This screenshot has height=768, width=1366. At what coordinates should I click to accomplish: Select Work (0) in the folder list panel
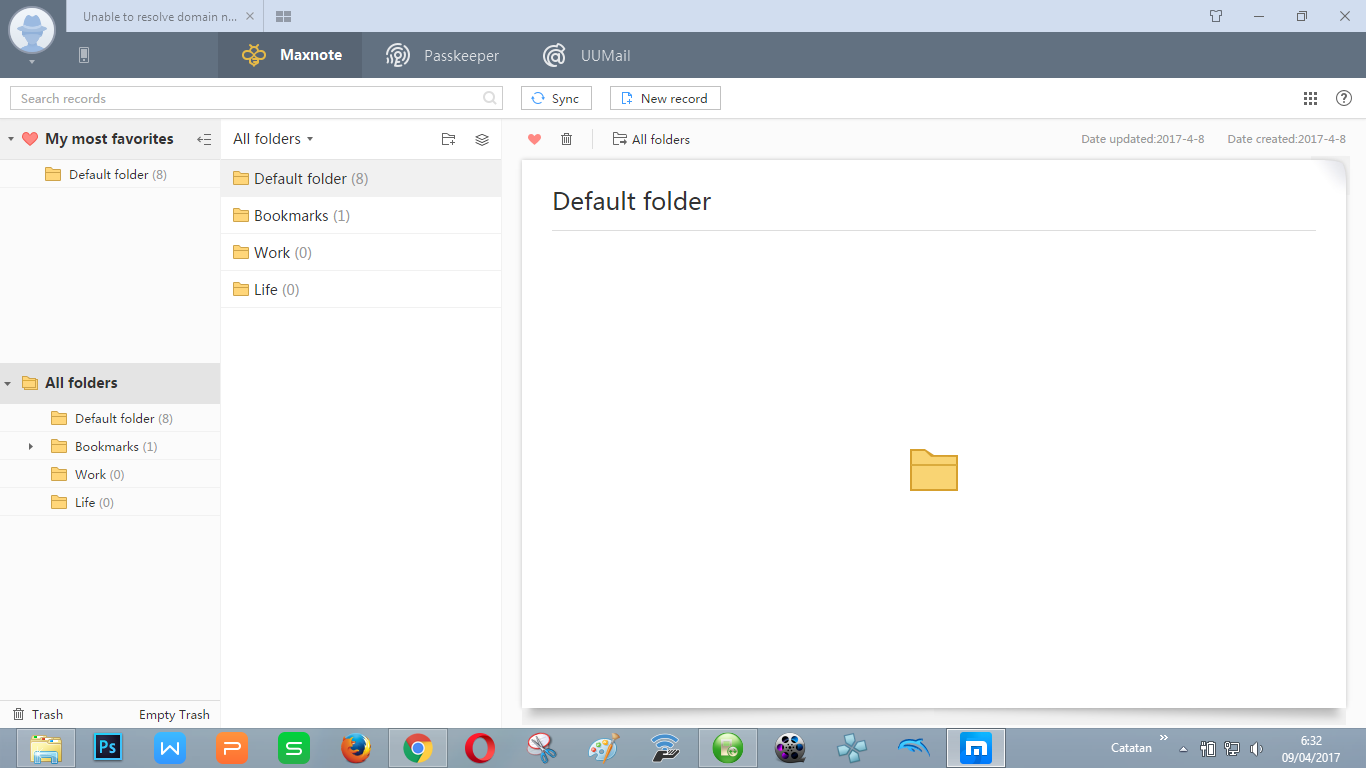click(x=361, y=252)
